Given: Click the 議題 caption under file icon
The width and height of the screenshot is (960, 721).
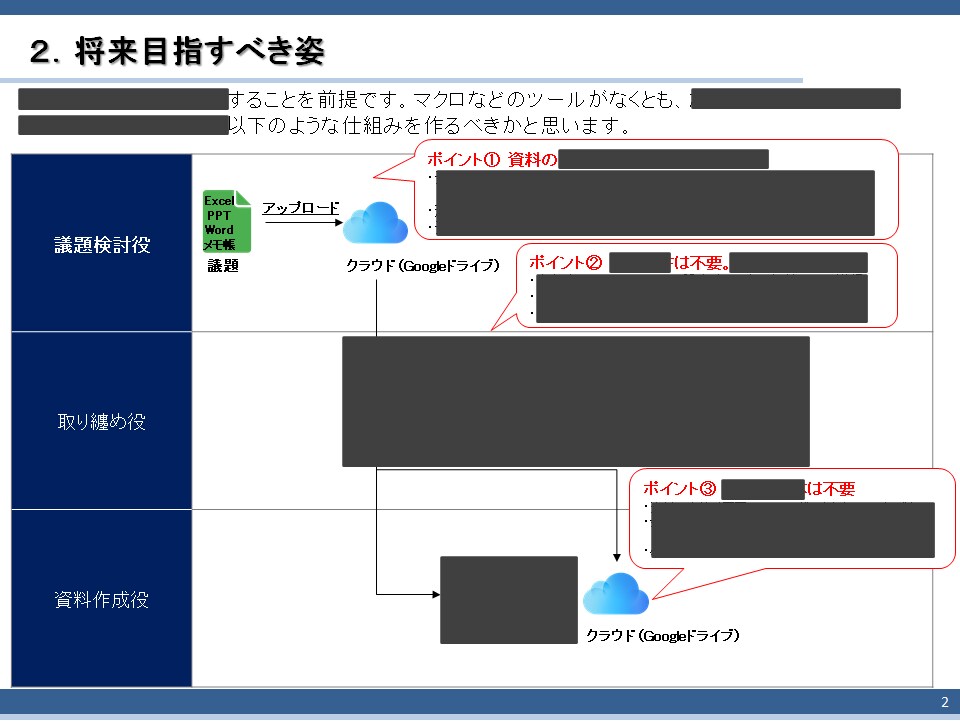Looking at the screenshot, I should (223, 265).
